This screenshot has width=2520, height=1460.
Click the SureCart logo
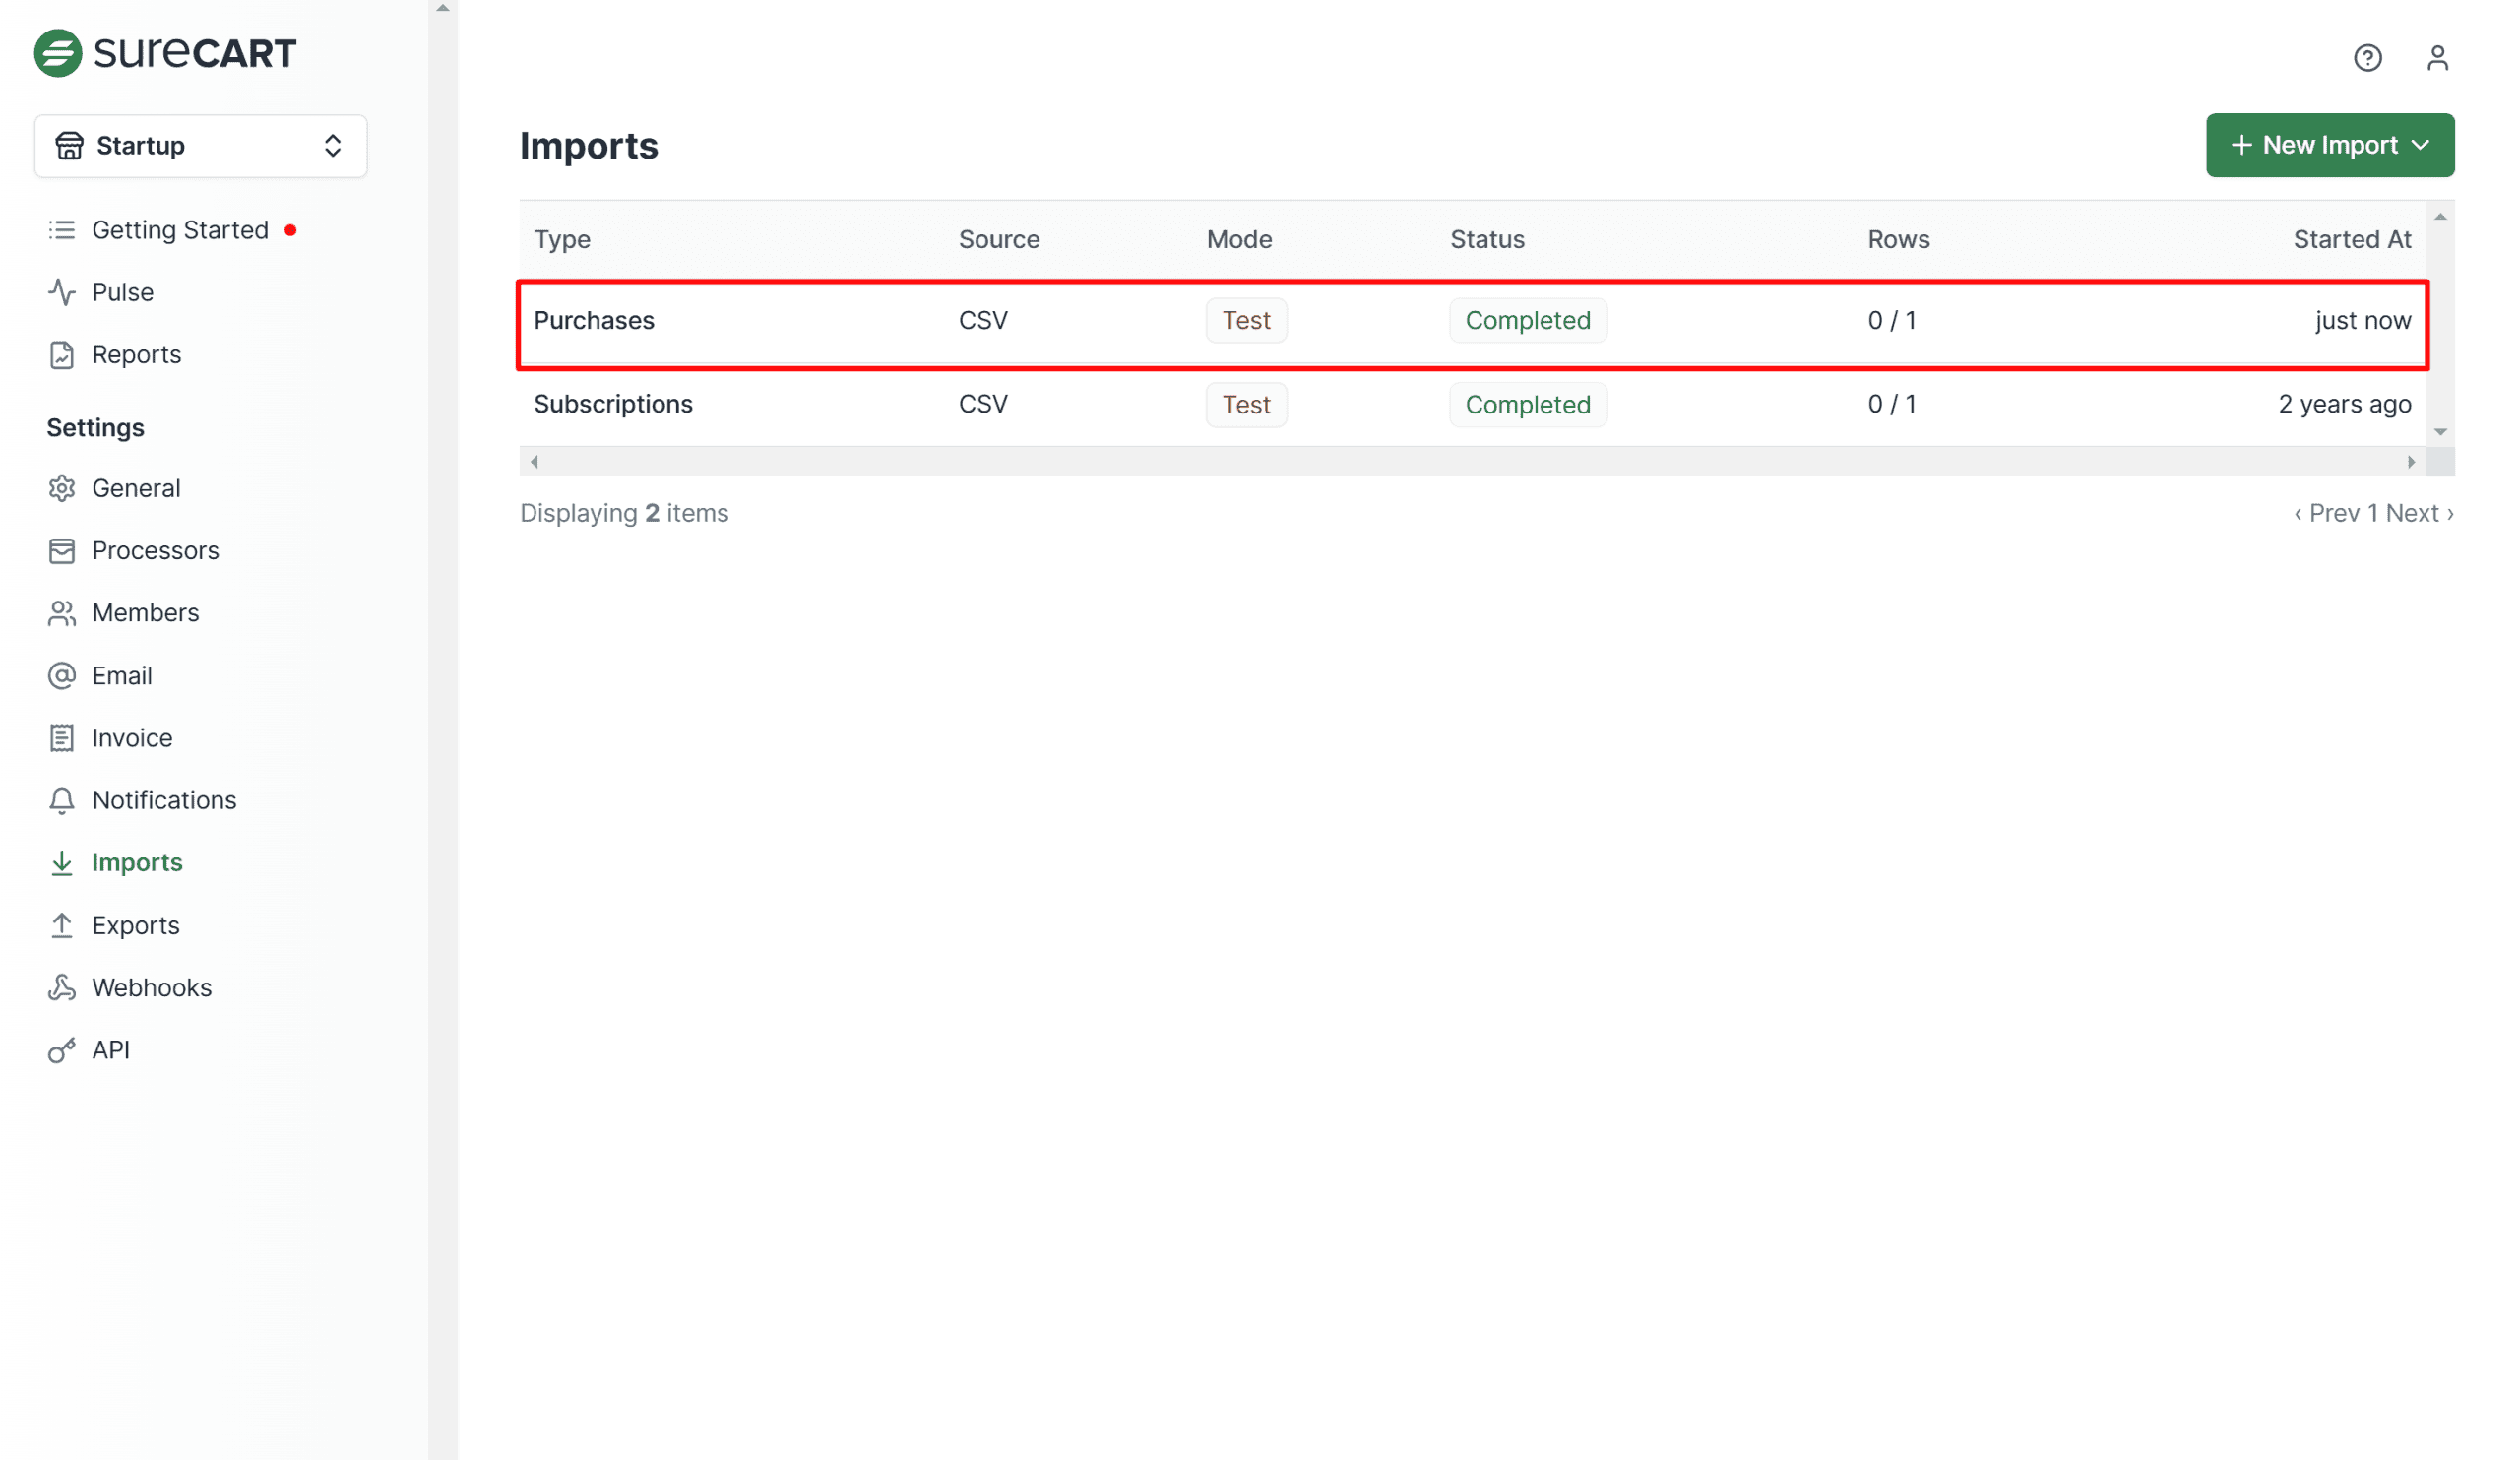(165, 52)
